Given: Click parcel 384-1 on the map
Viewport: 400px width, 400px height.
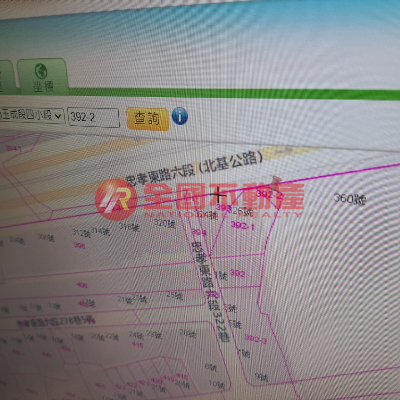Looking at the screenshot, I should [x=13, y=148].
